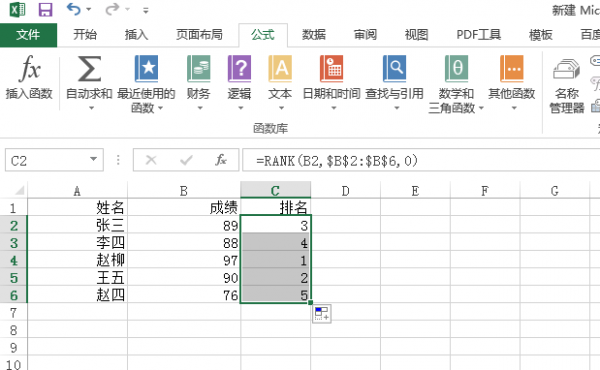Open the Auto Fill Options button

pyautogui.click(x=321, y=314)
